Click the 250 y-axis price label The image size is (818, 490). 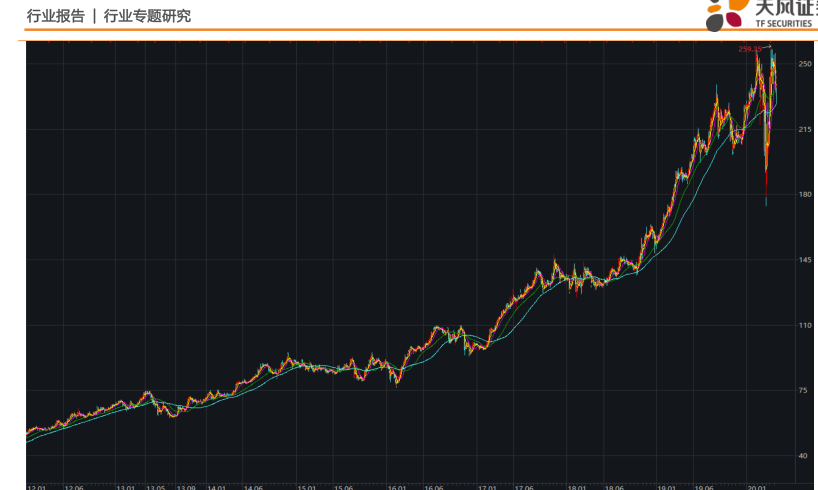coord(805,64)
